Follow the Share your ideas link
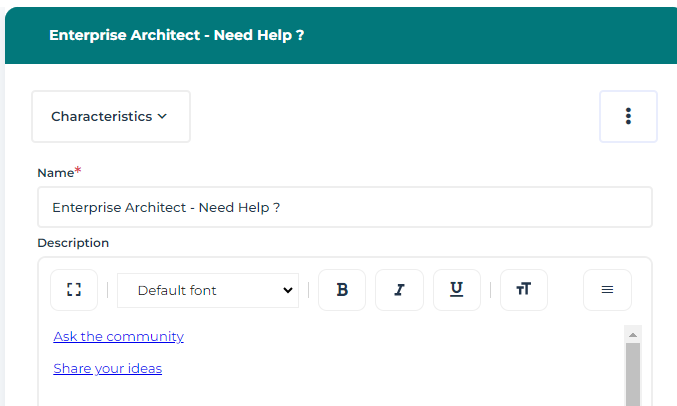 (108, 368)
